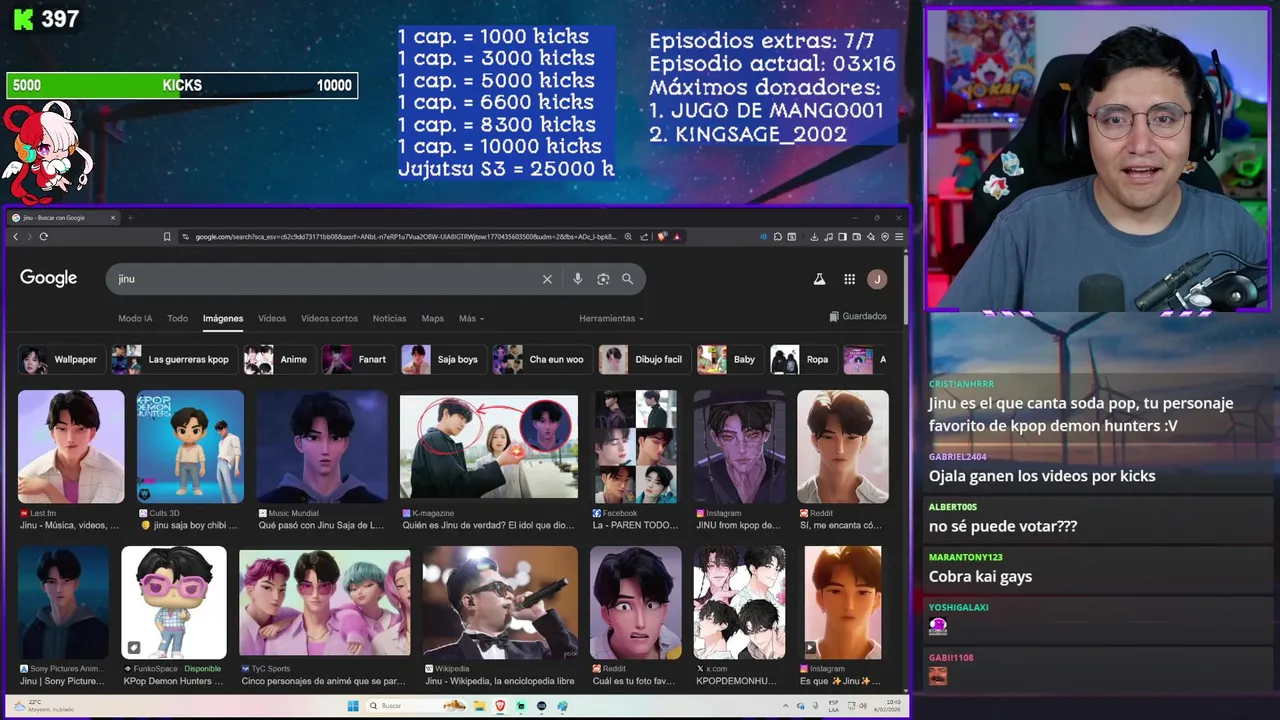Start voice search via microphone icon

pos(577,279)
